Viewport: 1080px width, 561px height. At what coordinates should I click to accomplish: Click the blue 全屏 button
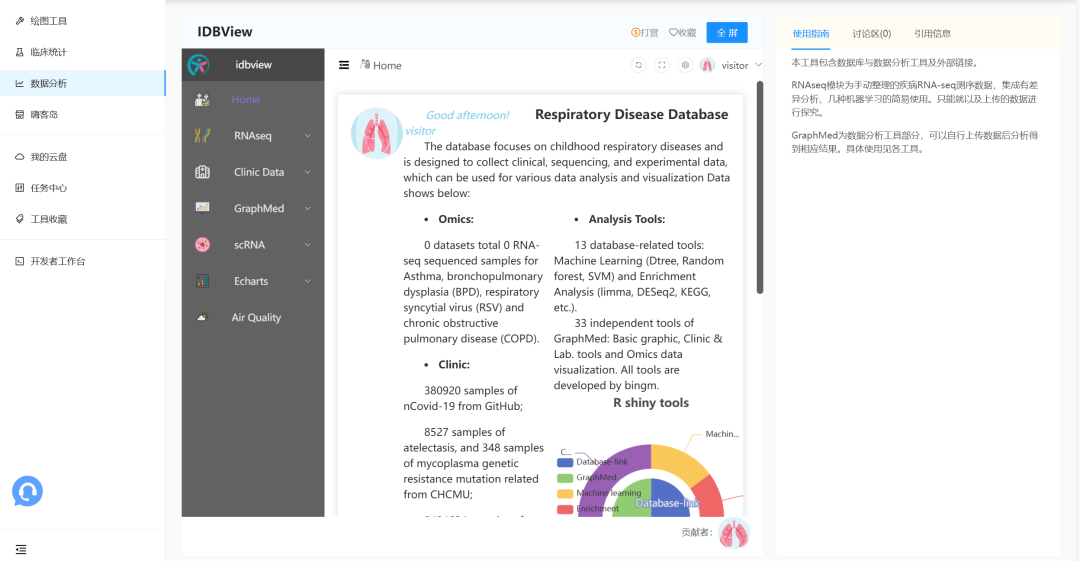point(726,33)
